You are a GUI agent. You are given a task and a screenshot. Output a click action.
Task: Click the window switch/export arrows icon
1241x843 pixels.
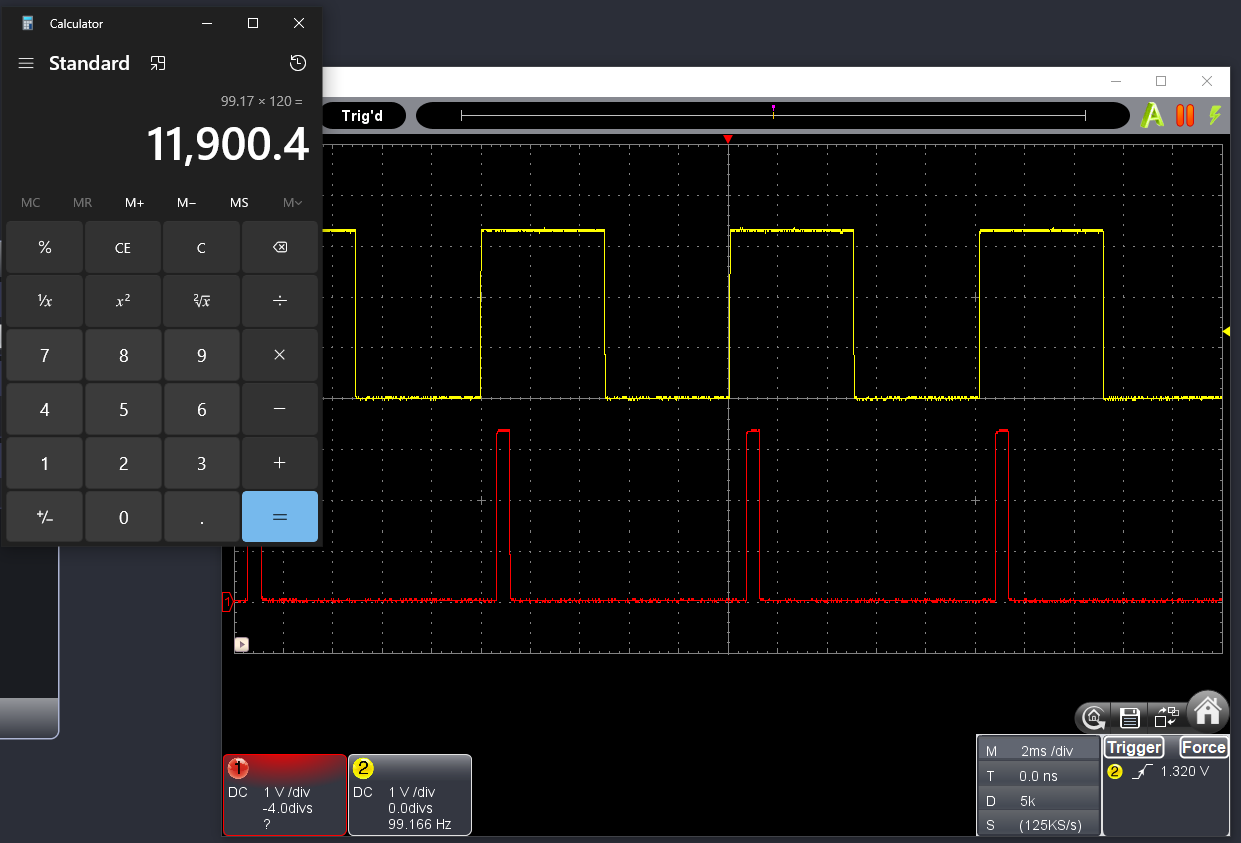pyautogui.click(x=1165, y=716)
